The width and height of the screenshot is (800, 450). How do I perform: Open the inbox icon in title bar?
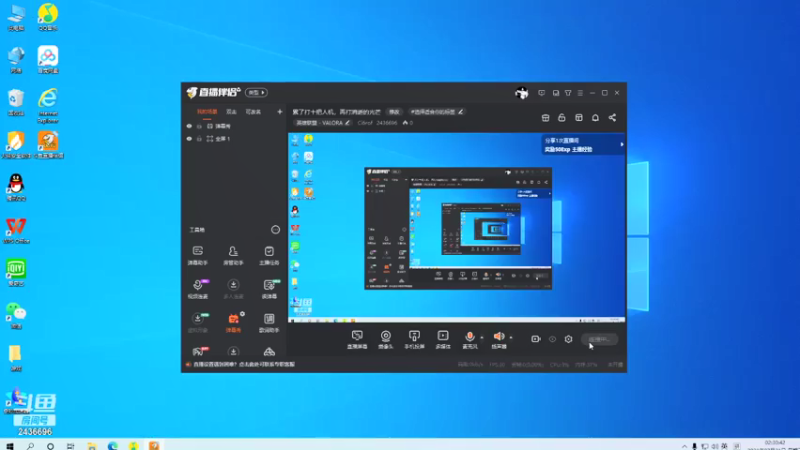pos(556,93)
